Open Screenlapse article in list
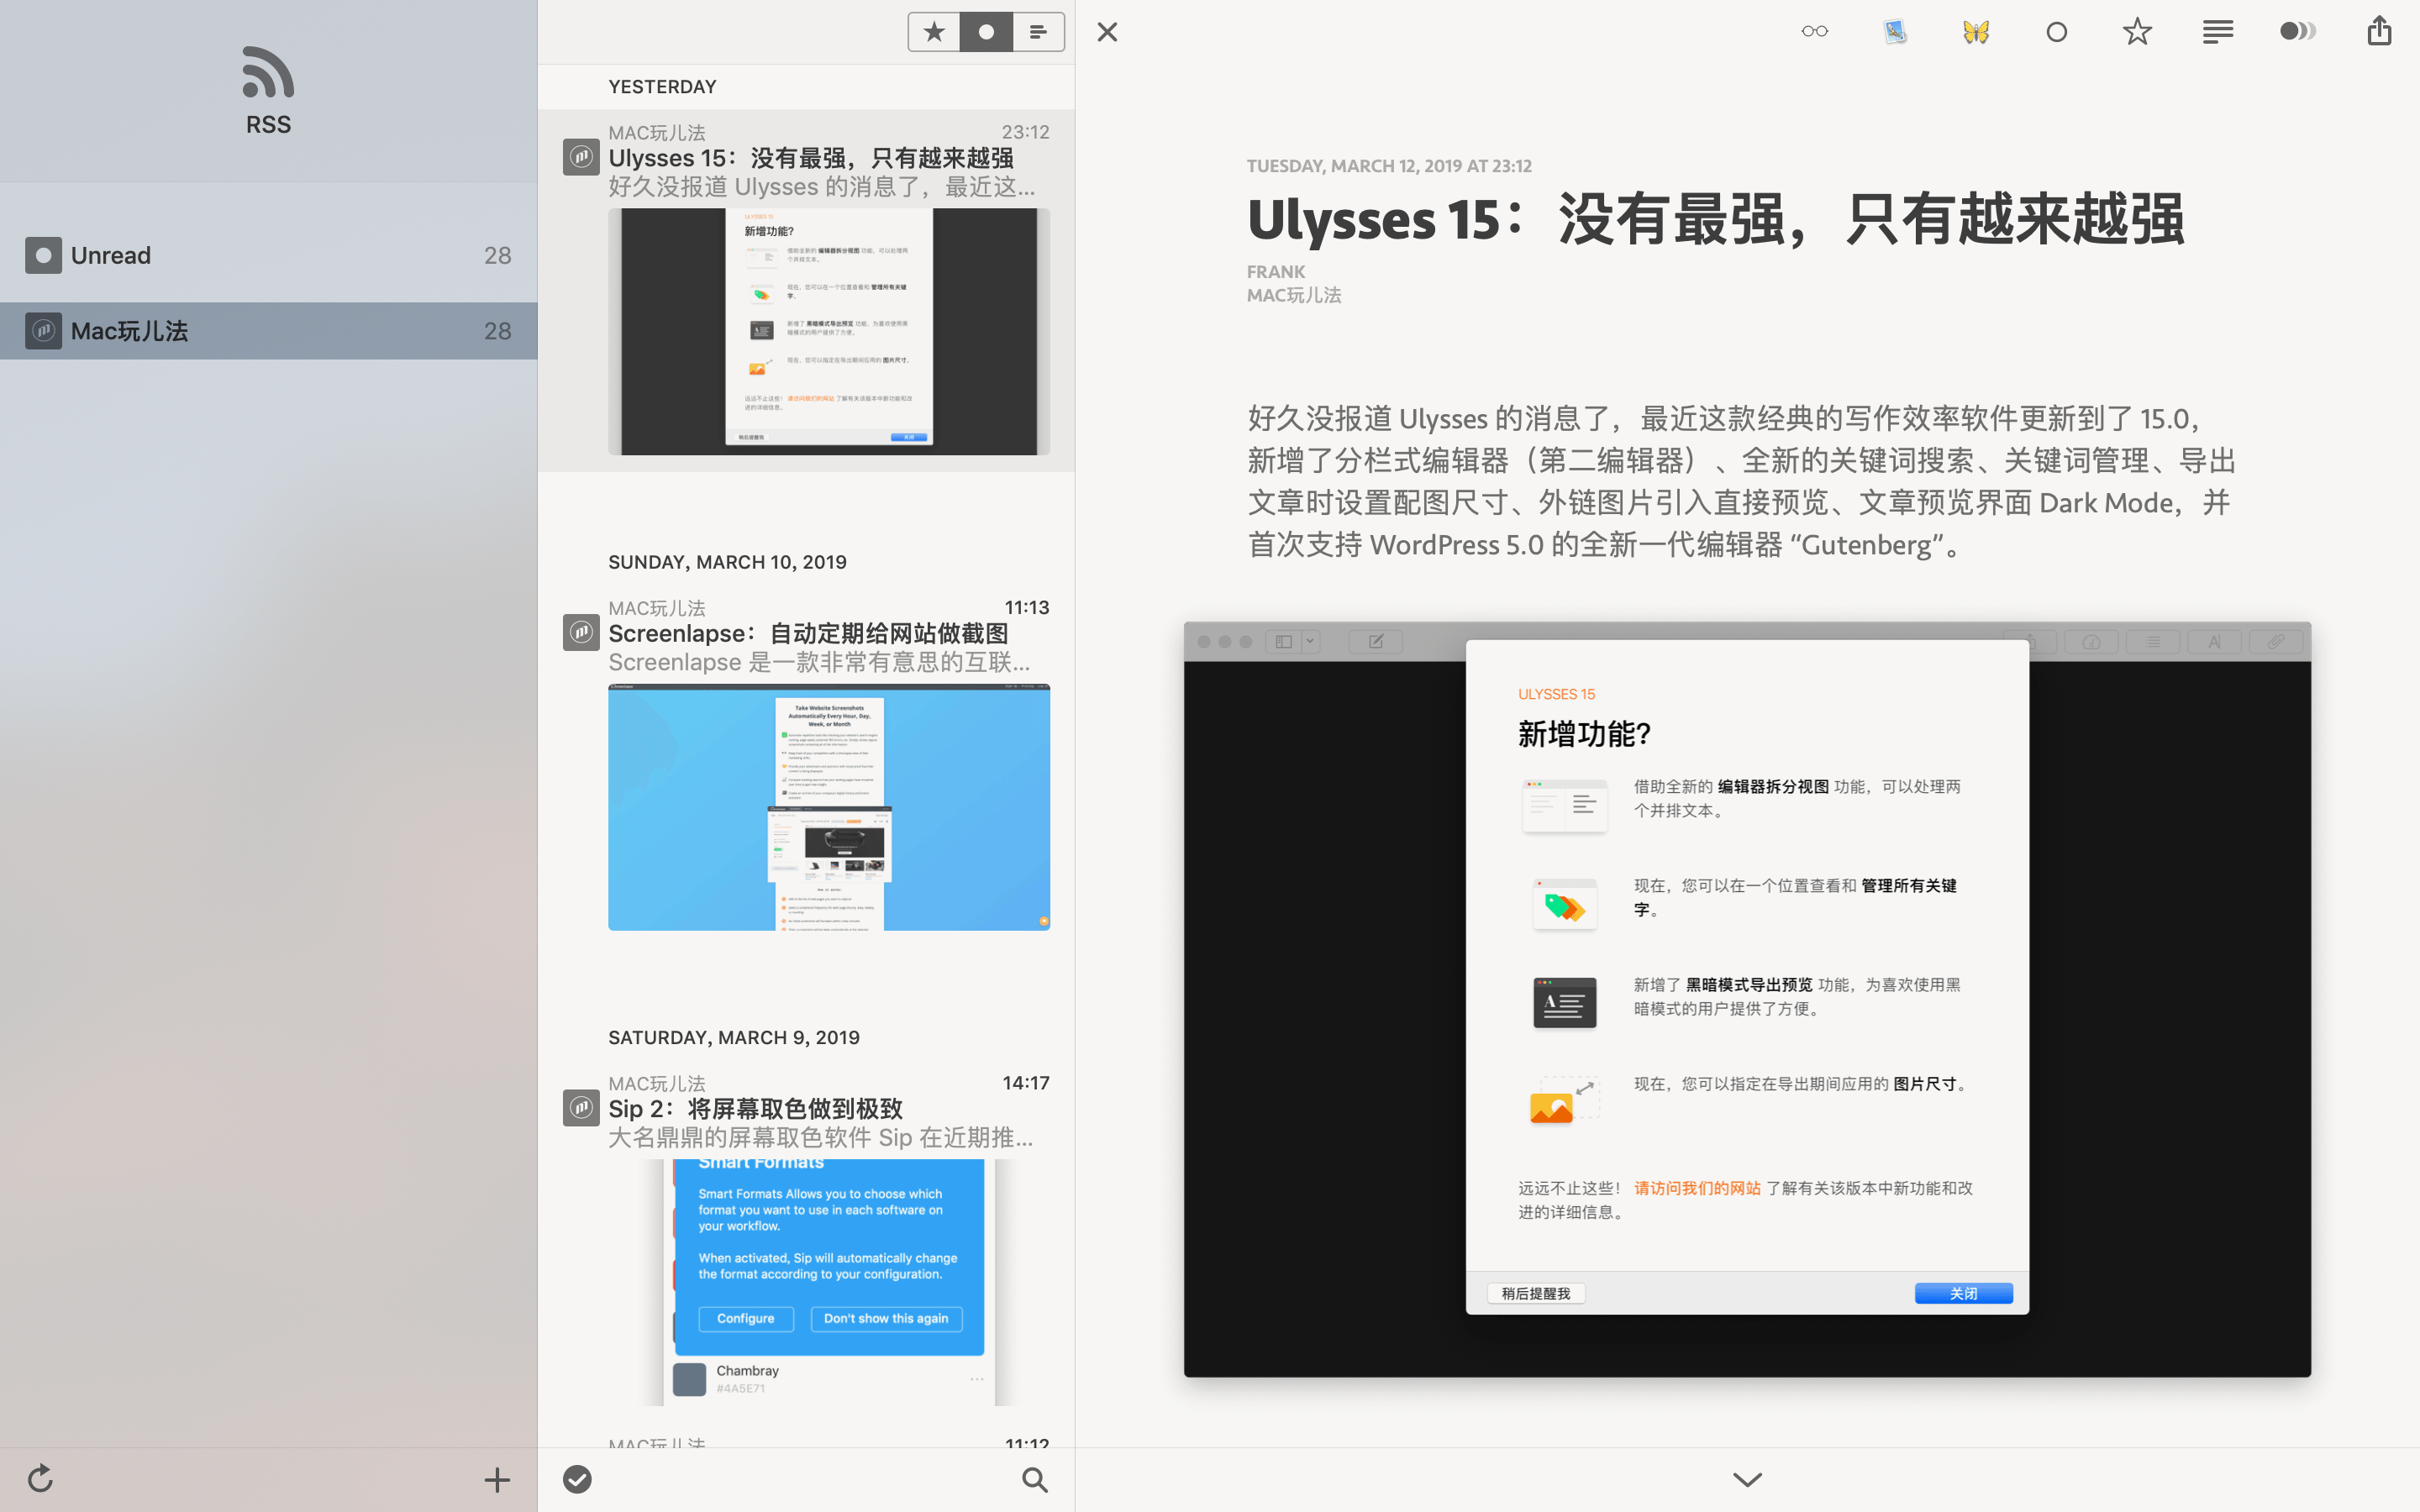Image resolution: width=2420 pixels, height=1512 pixels. (806, 765)
